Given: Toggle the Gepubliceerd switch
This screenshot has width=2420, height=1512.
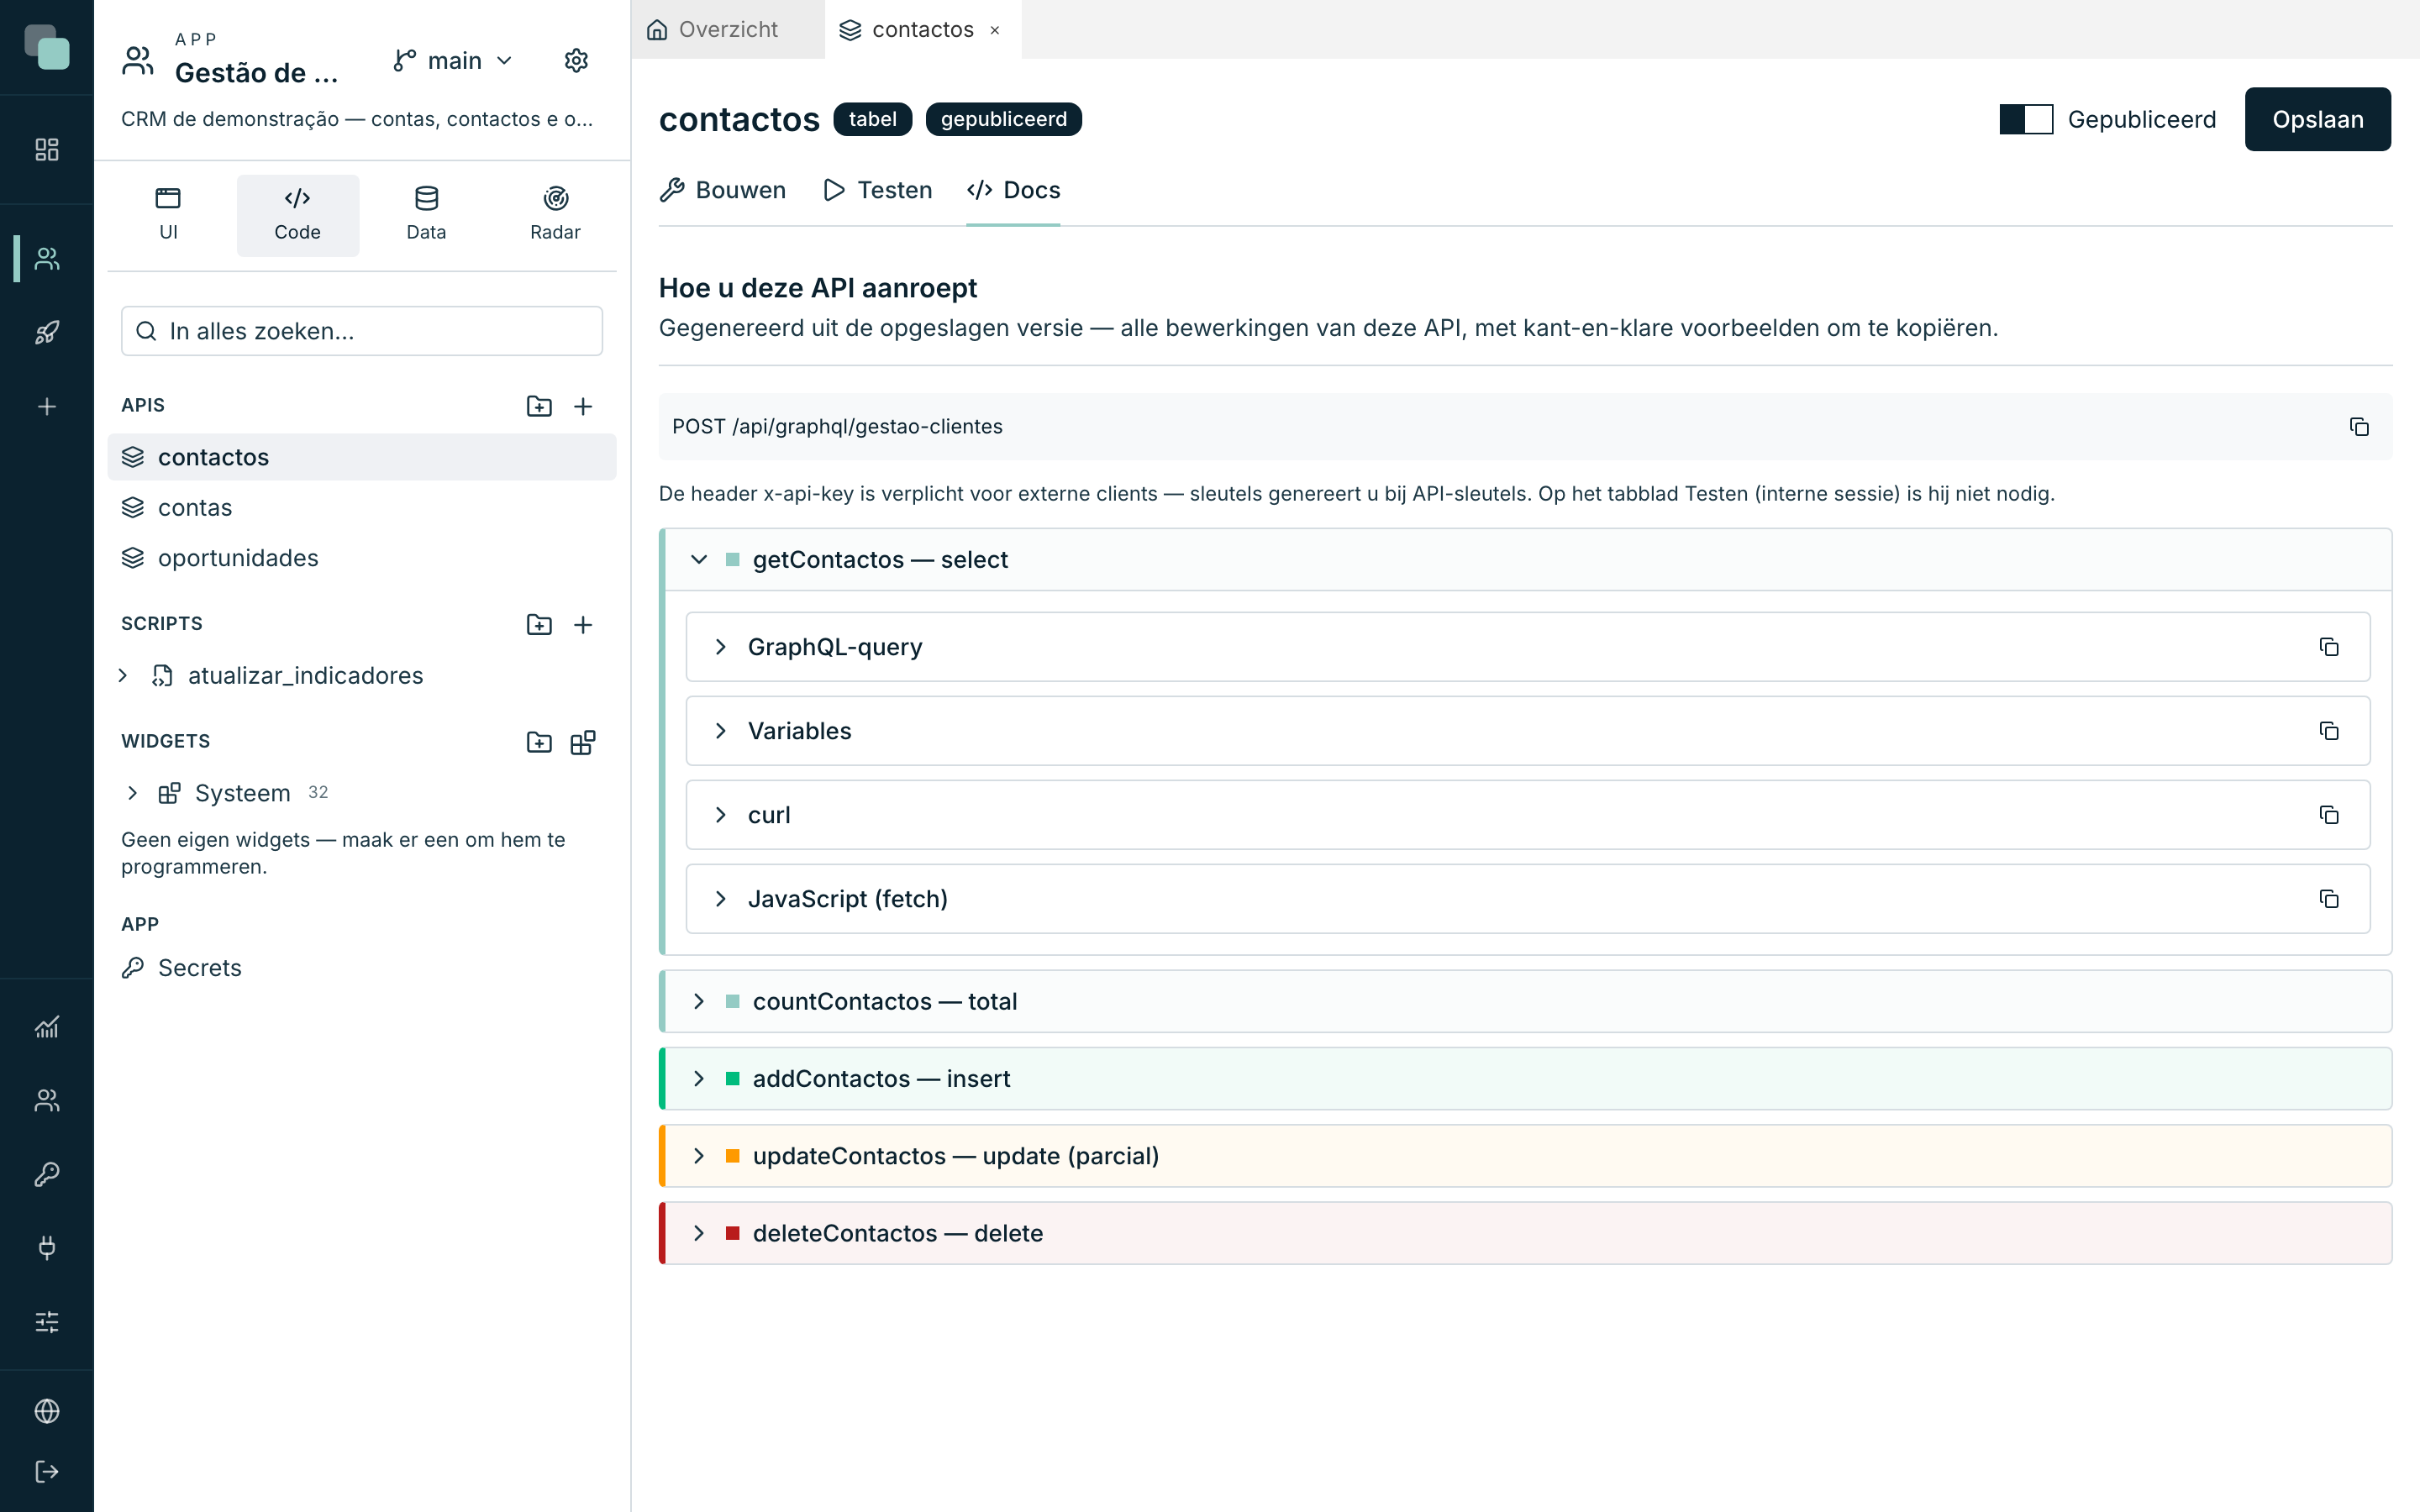Looking at the screenshot, I should pos(2026,119).
